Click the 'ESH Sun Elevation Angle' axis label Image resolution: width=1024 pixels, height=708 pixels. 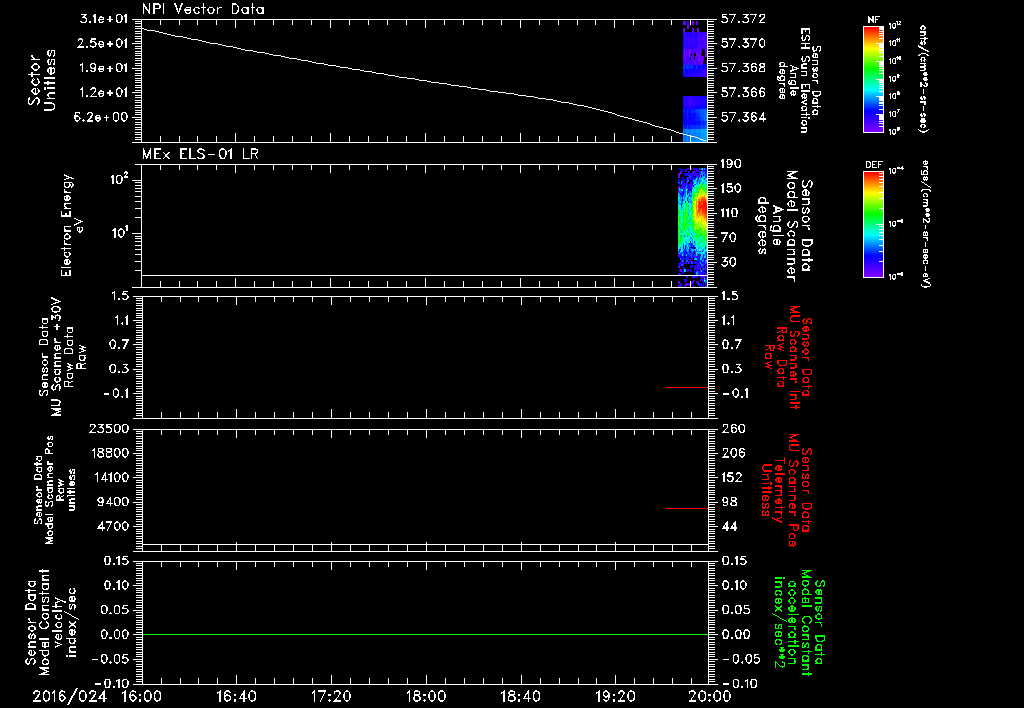click(x=799, y=81)
